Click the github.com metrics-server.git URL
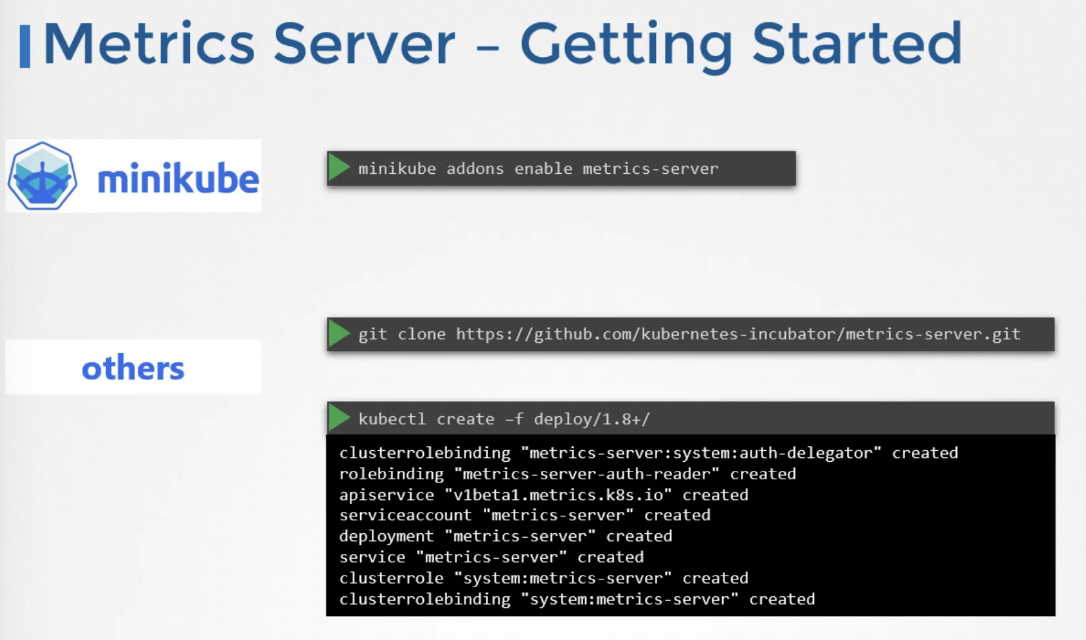 (x=738, y=334)
